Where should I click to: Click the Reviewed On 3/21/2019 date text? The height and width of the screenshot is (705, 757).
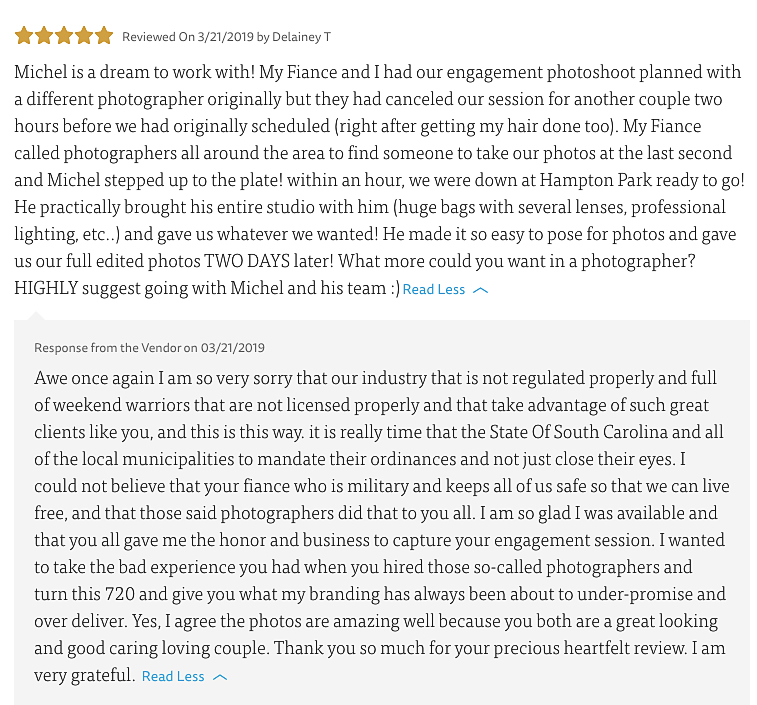click(x=188, y=37)
